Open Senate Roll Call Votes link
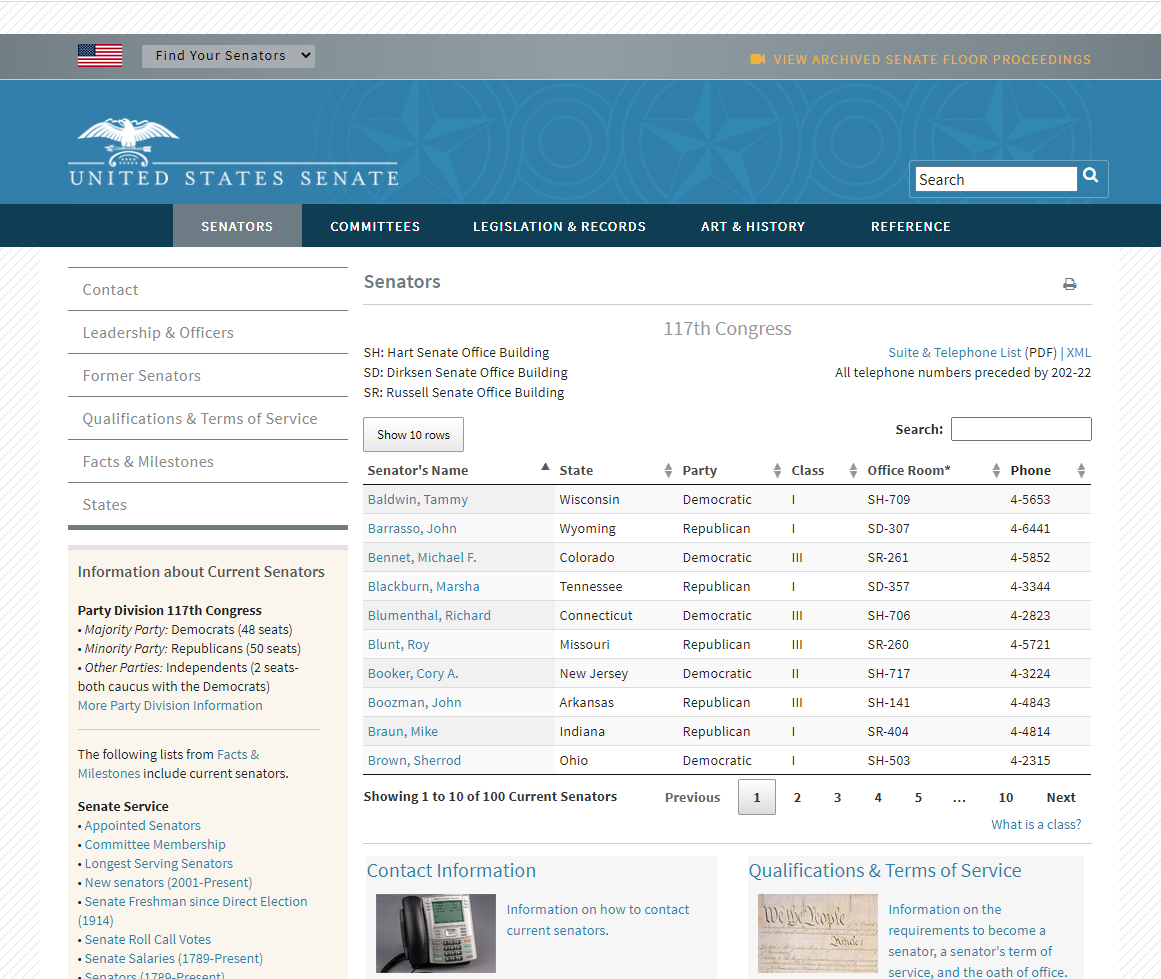The width and height of the screenshot is (1161, 979). pos(147,939)
